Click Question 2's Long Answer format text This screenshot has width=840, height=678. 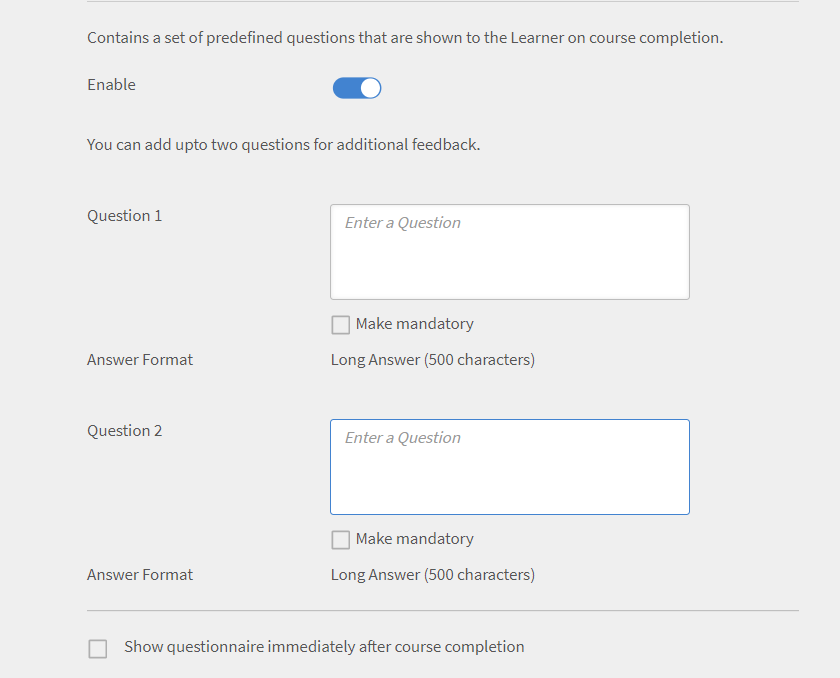coord(432,575)
